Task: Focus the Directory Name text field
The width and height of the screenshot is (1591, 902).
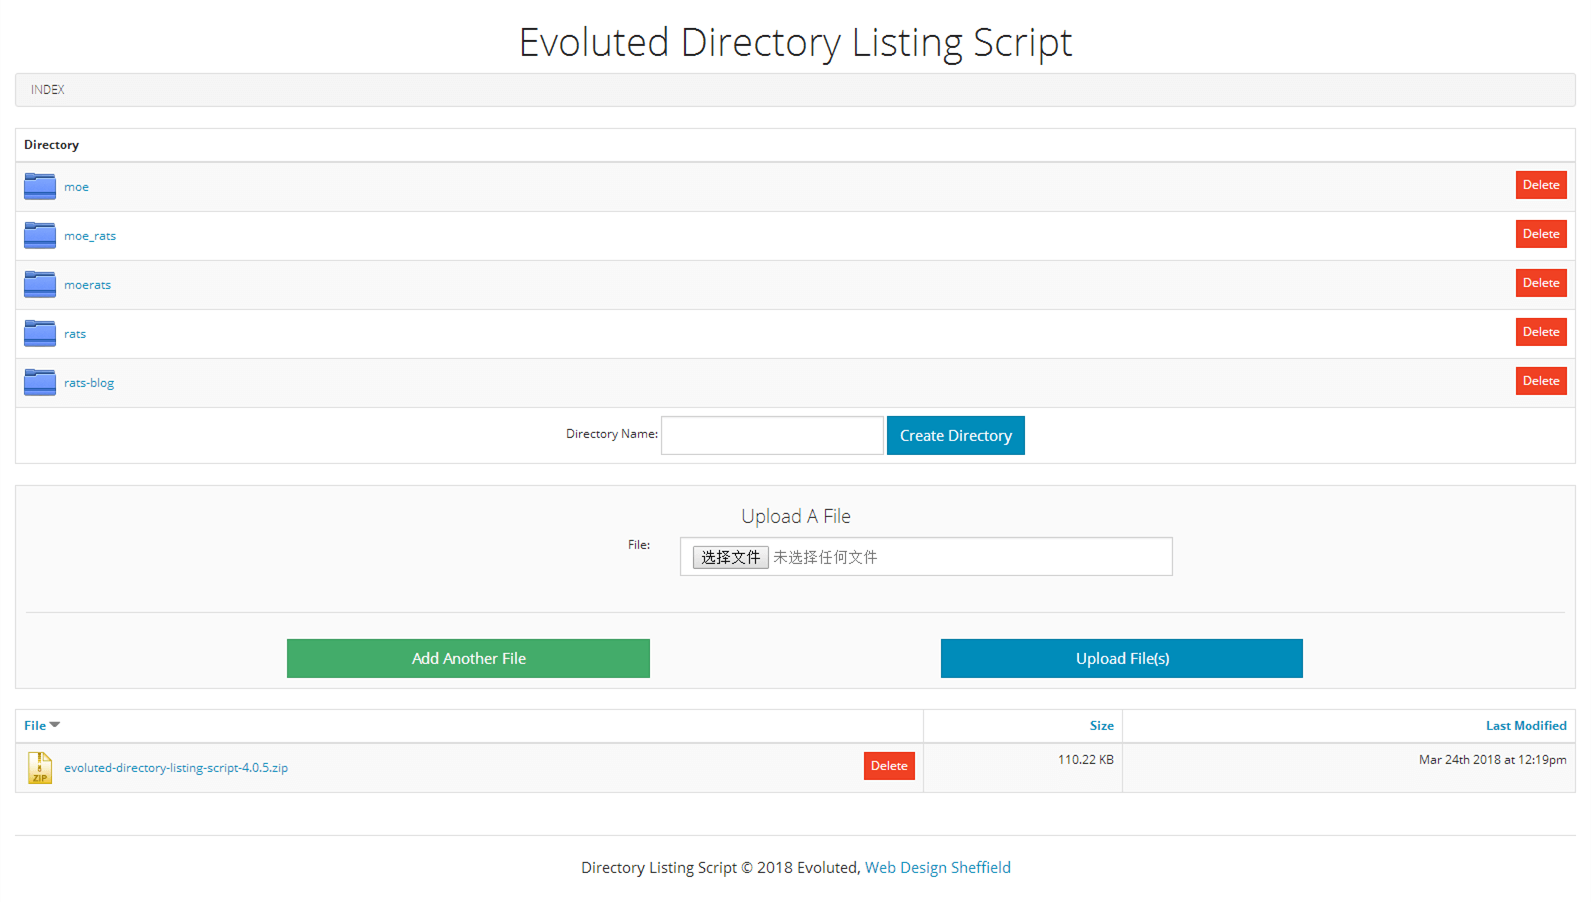Action: click(x=772, y=436)
